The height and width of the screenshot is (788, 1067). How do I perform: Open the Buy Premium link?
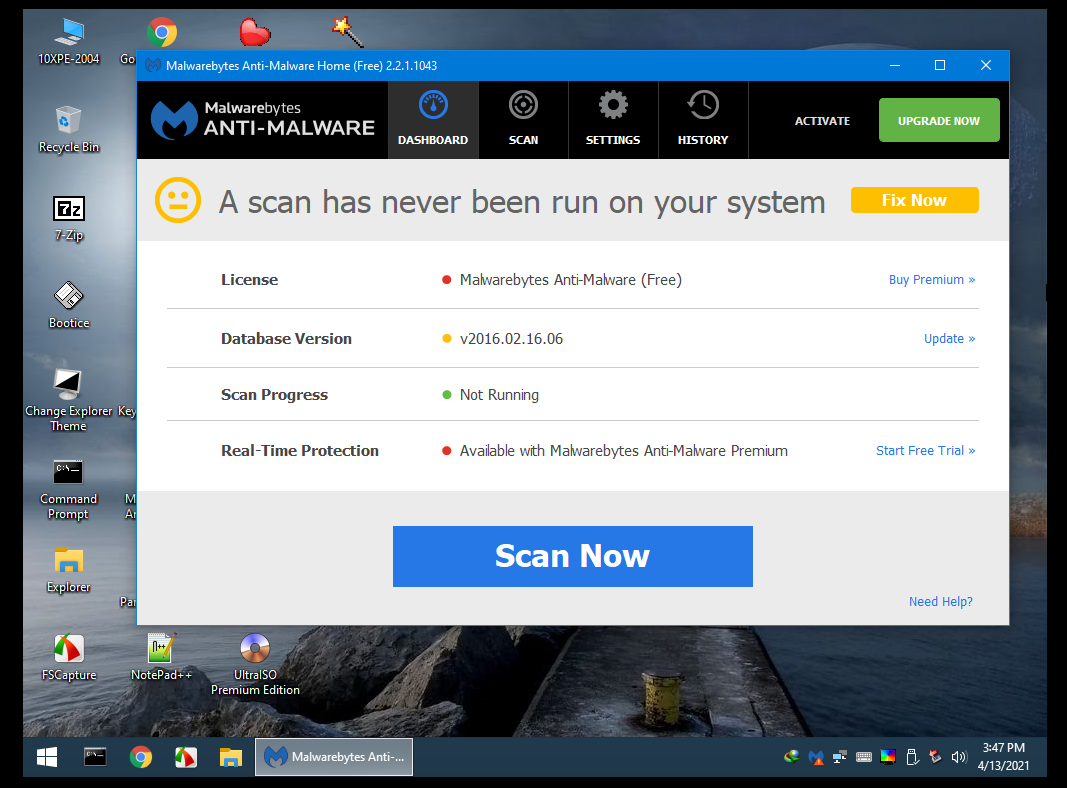[x=932, y=280]
